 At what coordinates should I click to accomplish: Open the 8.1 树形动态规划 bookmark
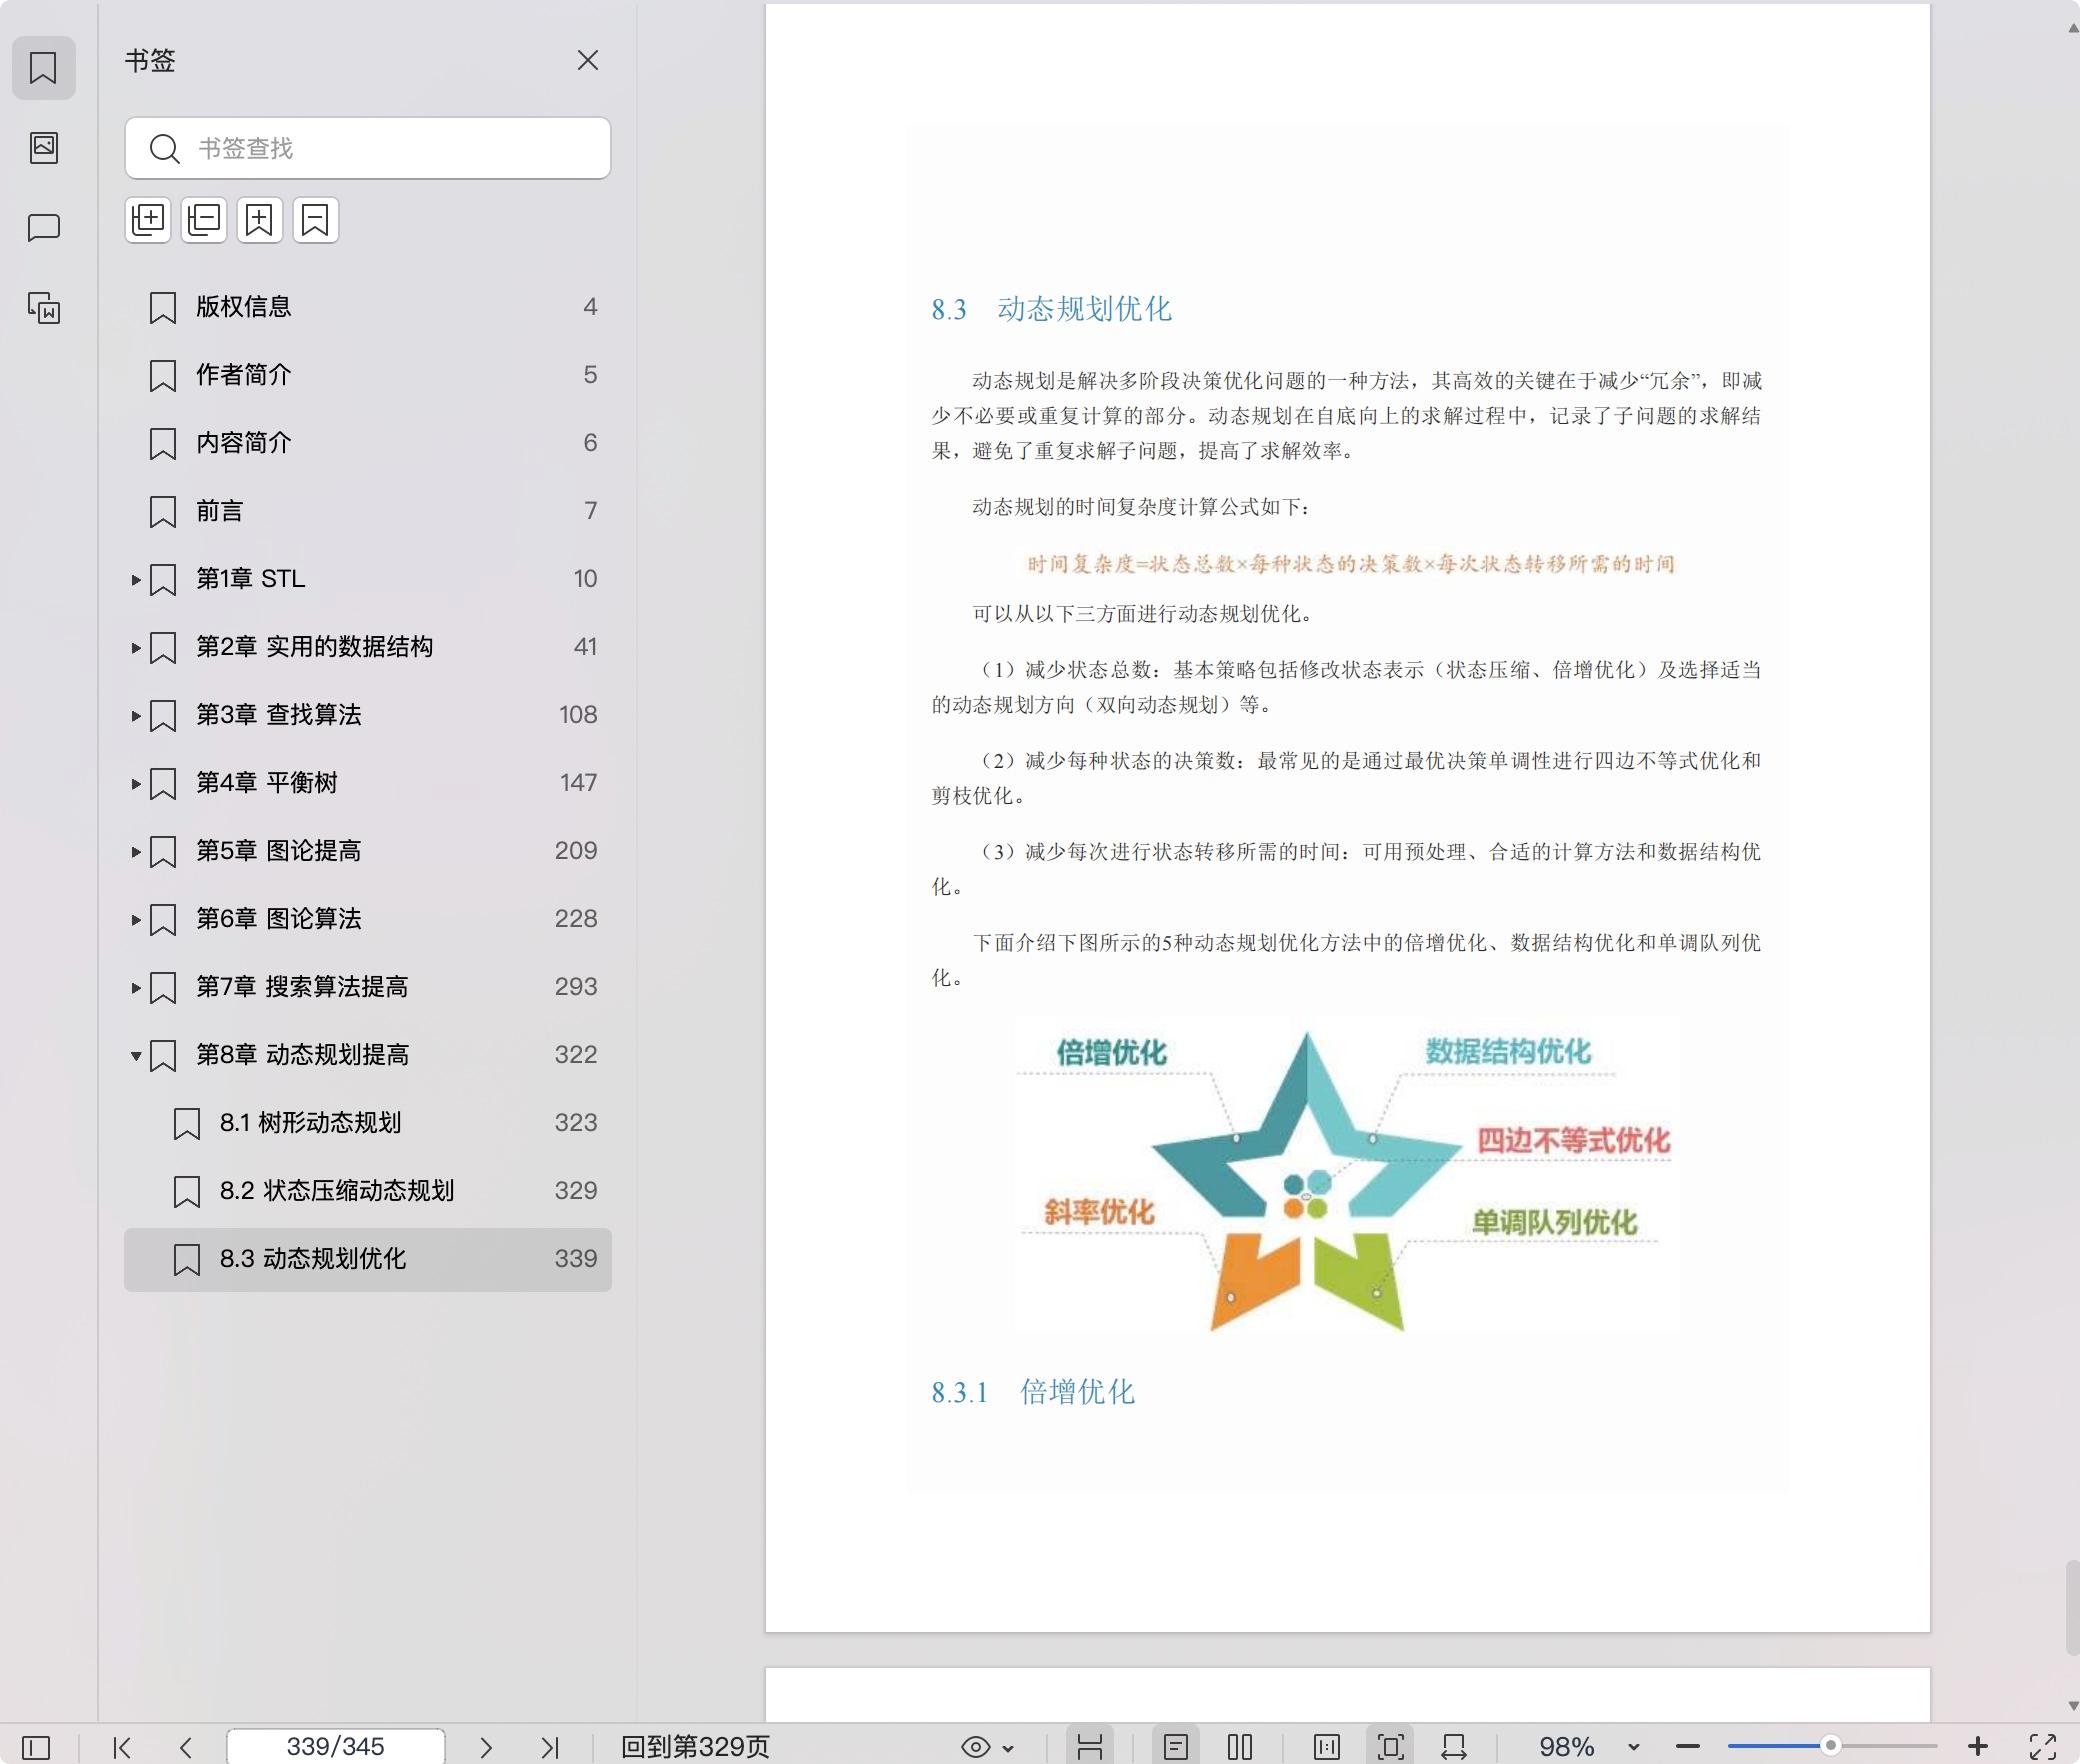(x=310, y=1123)
